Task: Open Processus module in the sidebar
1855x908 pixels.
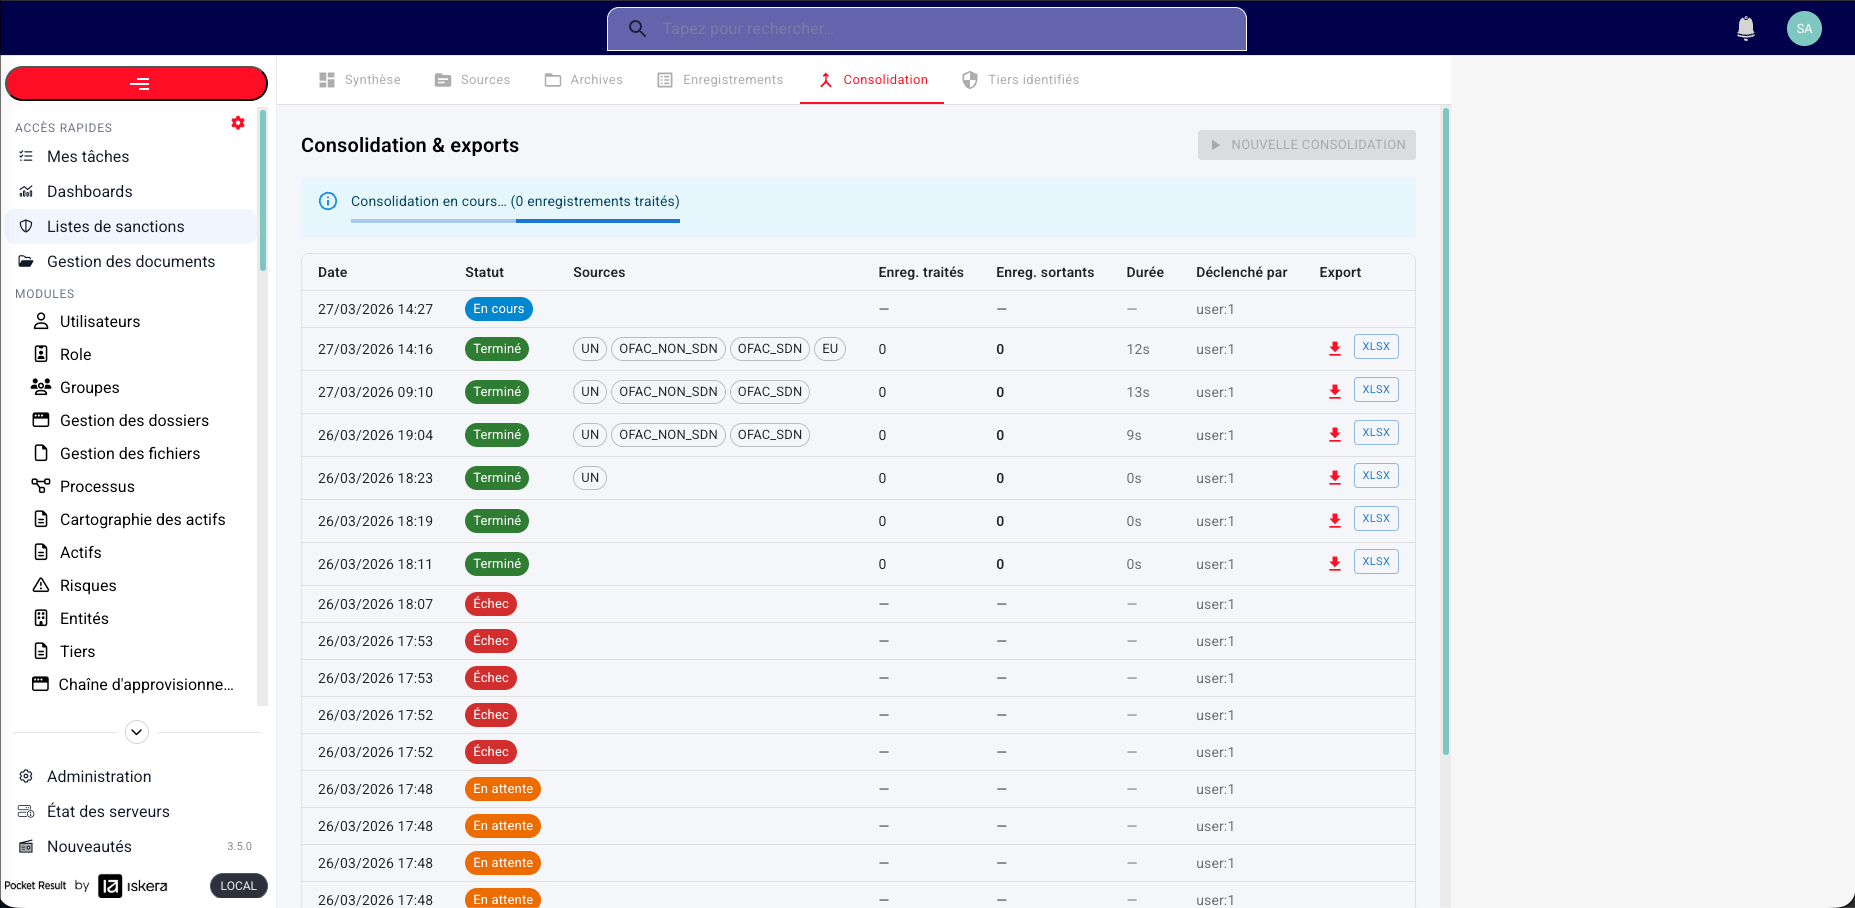Action: pos(97,486)
